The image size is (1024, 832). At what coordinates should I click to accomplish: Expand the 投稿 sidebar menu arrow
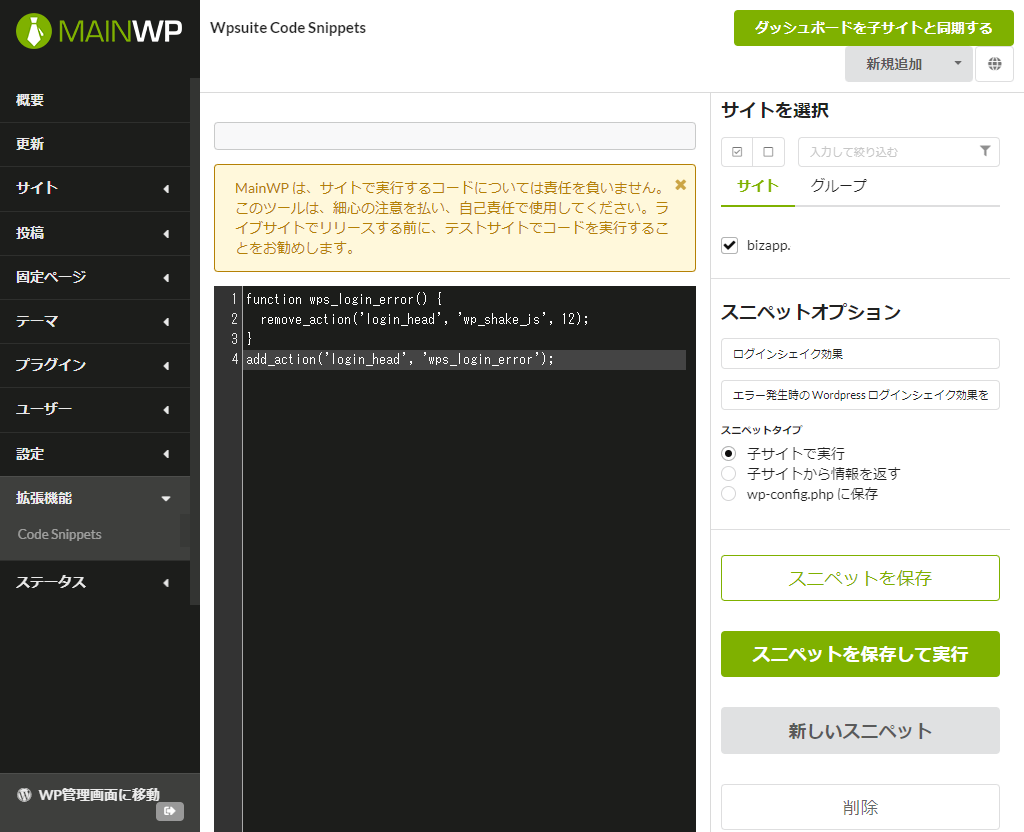click(x=166, y=233)
